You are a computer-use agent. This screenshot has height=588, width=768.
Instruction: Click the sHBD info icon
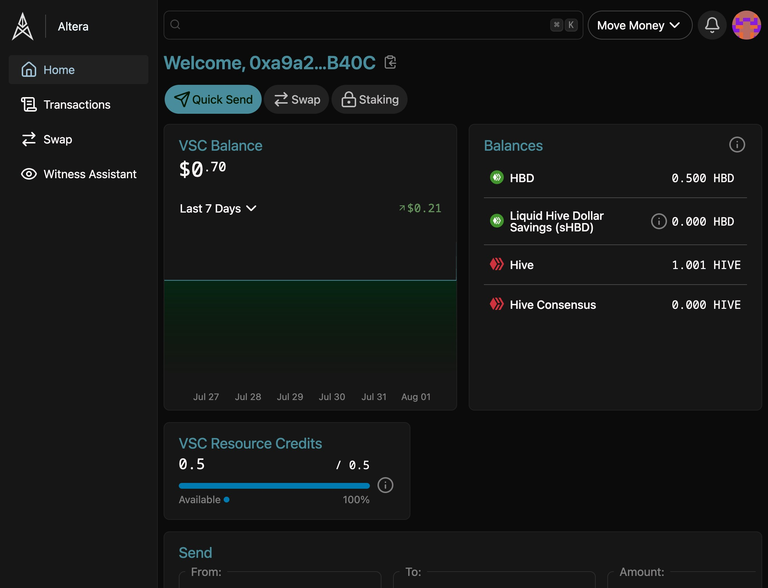(x=658, y=221)
